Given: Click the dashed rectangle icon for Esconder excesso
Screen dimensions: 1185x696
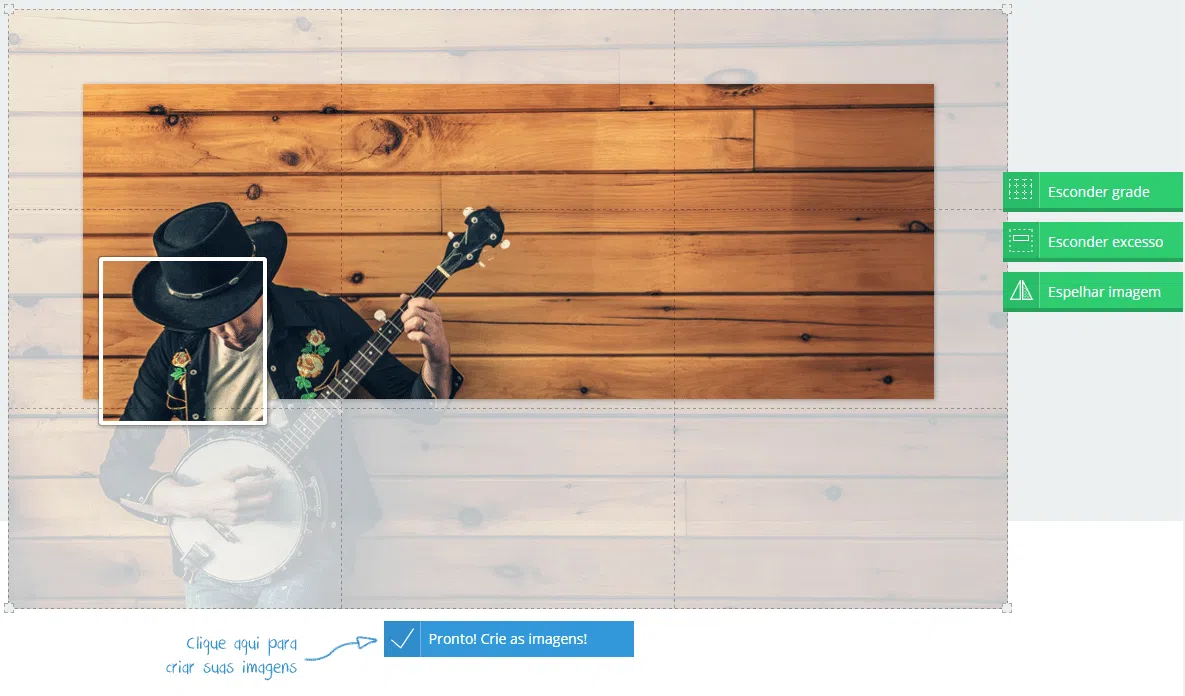Looking at the screenshot, I should pos(1020,241).
